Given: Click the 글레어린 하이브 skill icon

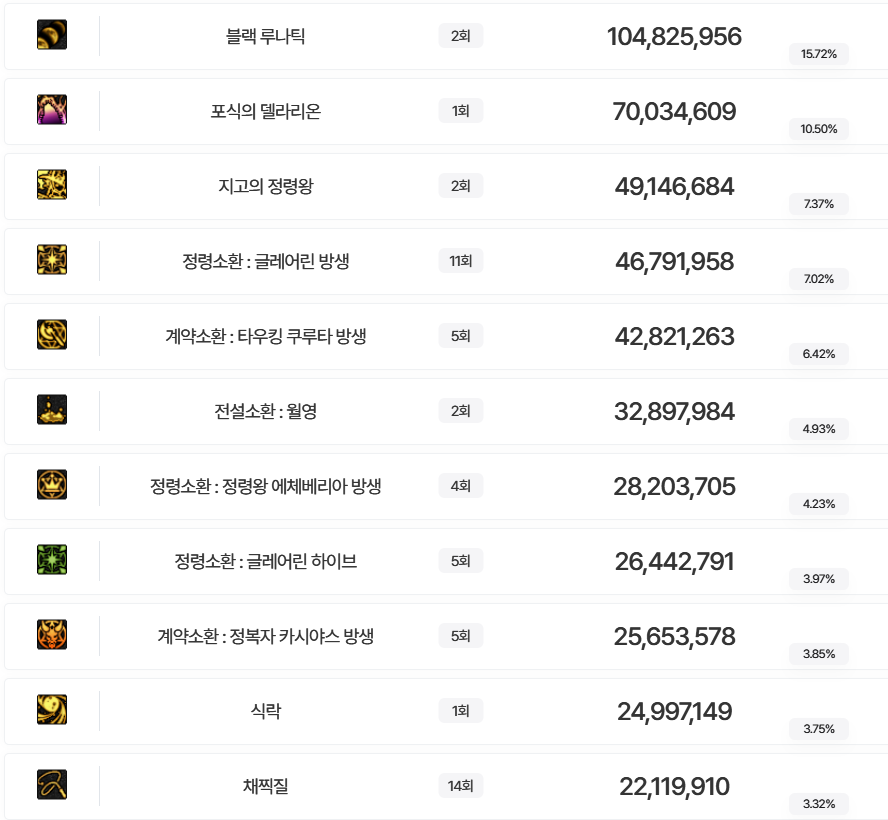Looking at the screenshot, I should tap(52, 560).
